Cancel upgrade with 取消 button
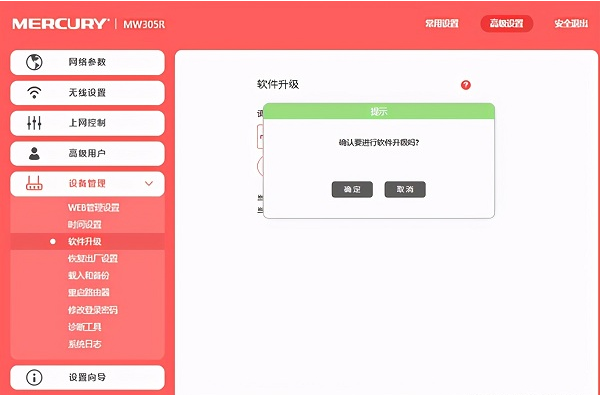601x395 pixels. point(405,189)
